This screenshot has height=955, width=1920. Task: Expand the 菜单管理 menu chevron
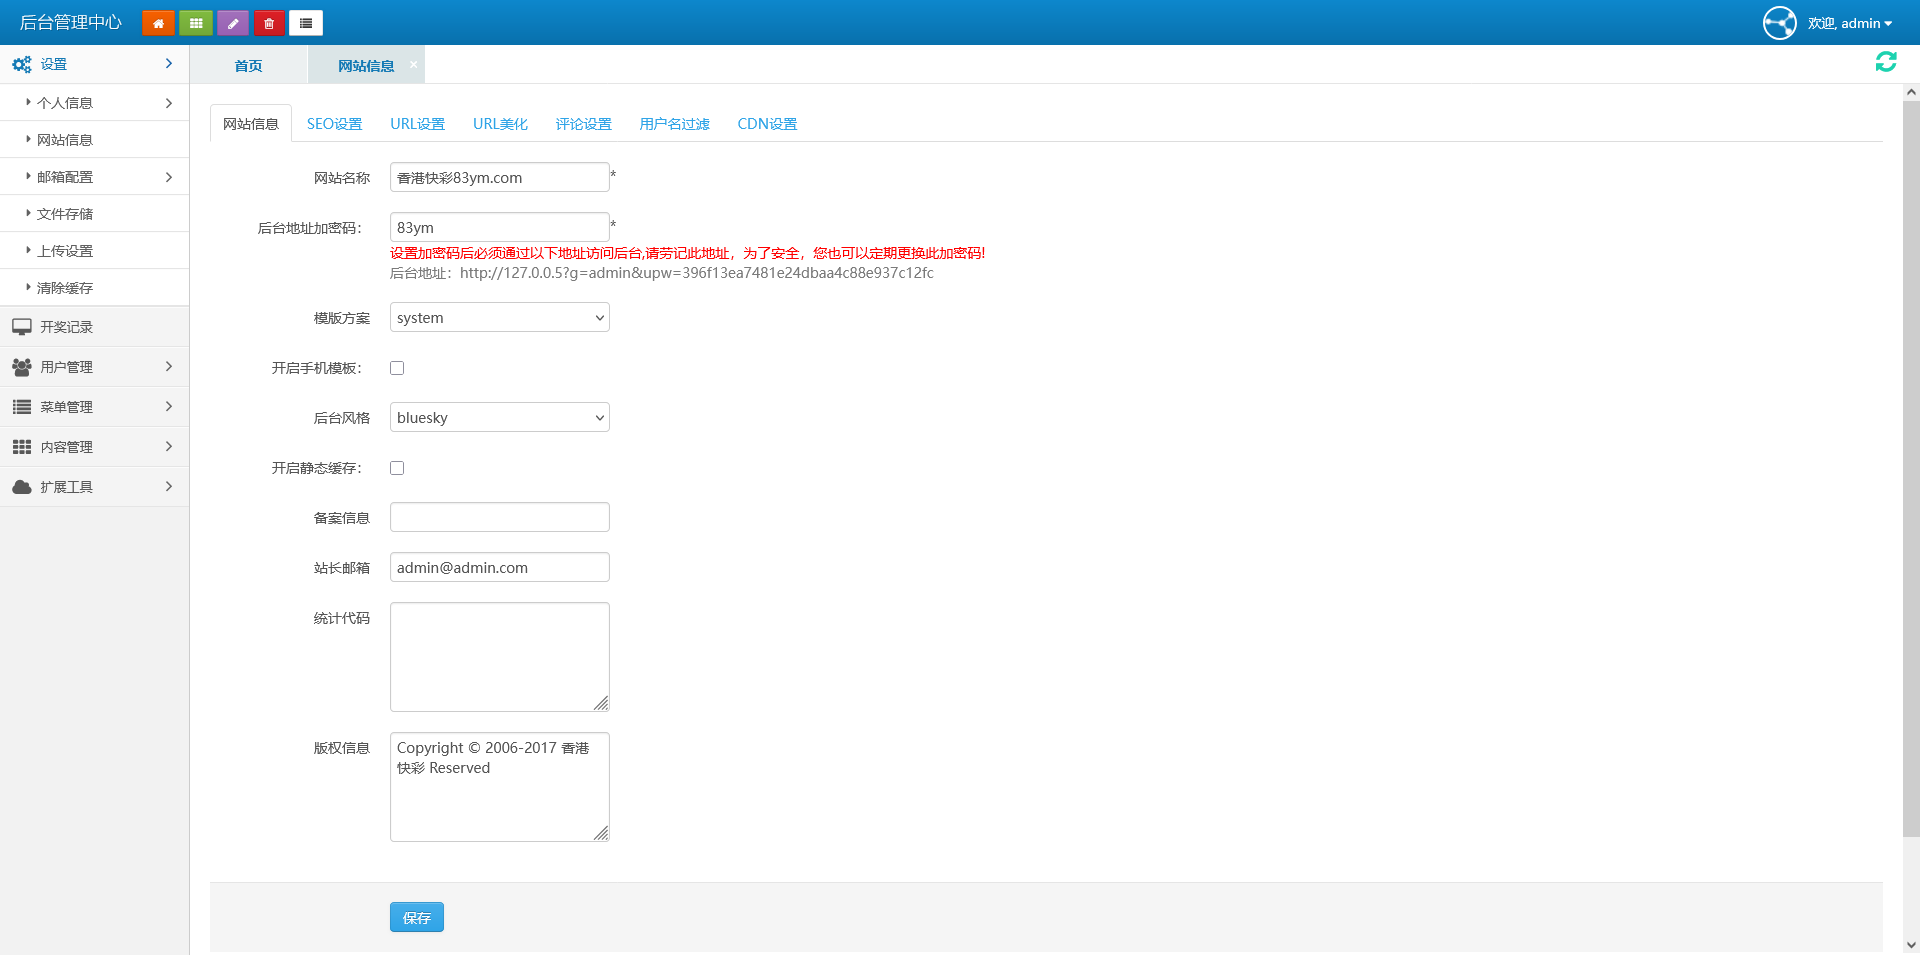point(169,407)
